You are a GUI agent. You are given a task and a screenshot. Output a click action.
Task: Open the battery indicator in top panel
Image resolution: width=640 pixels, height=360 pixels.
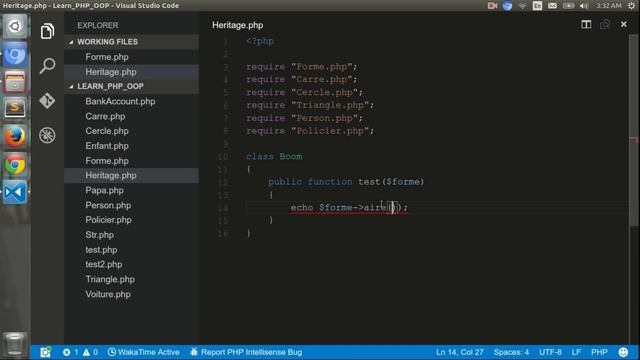[x=568, y=6]
